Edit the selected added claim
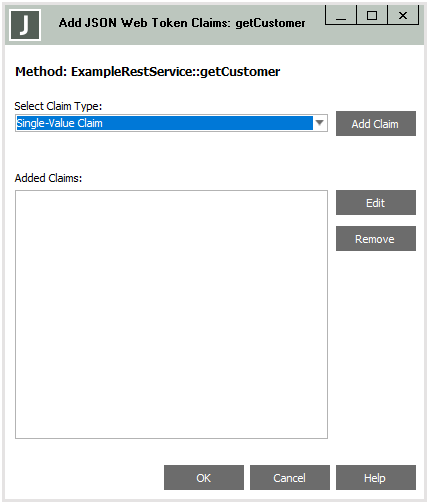This screenshot has height=504, width=429. 376,203
